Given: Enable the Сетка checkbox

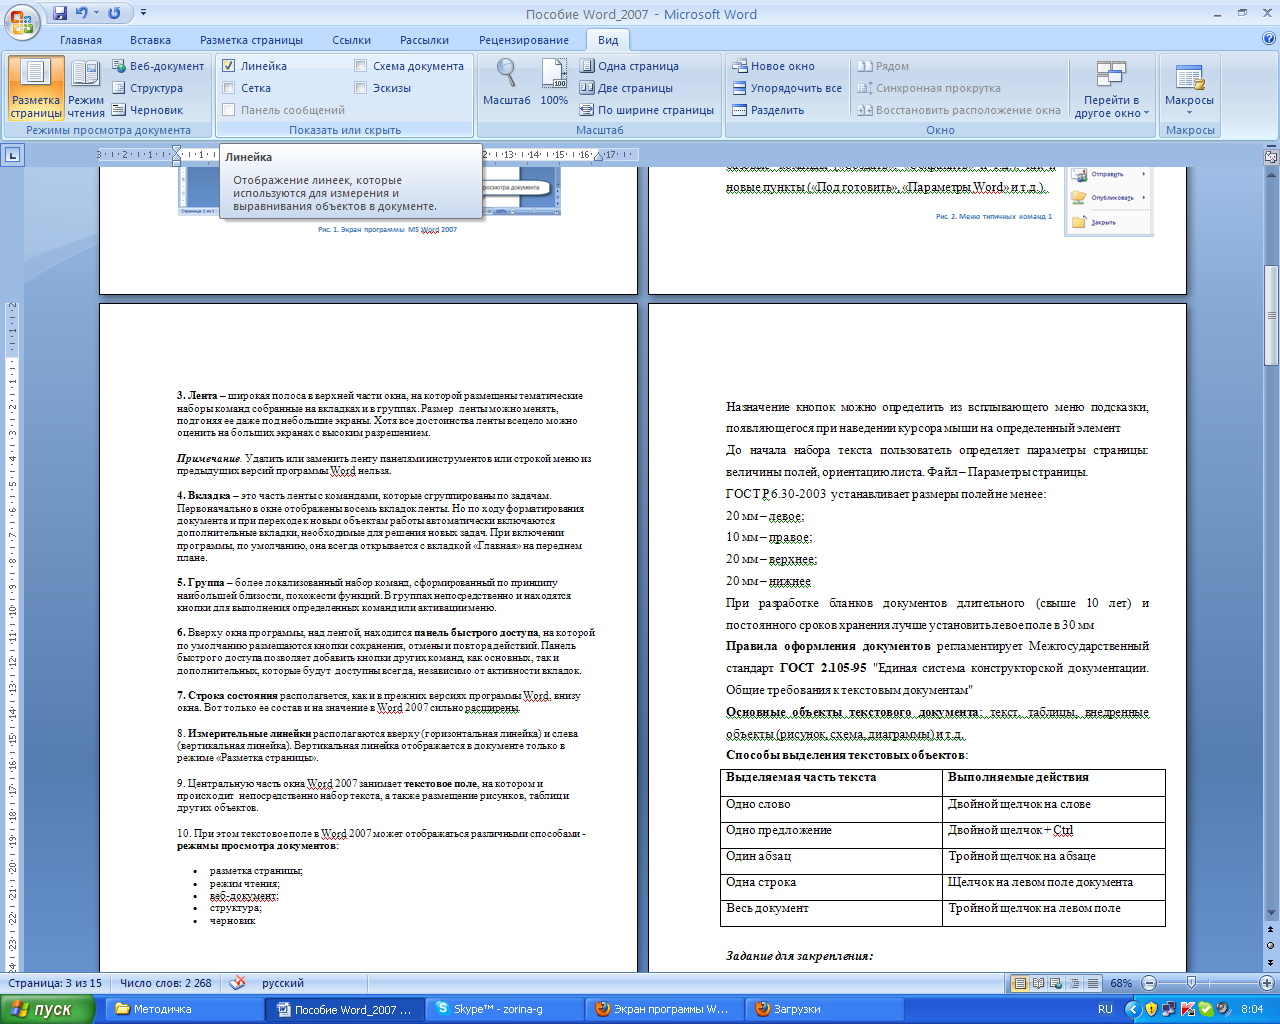Looking at the screenshot, I should [x=228, y=88].
